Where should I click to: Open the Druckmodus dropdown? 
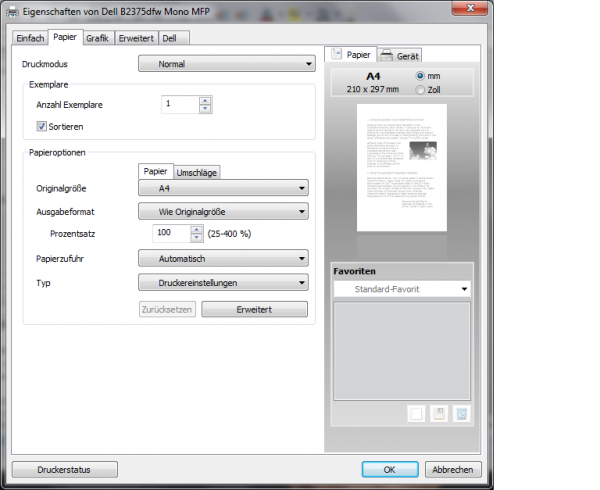(x=226, y=65)
